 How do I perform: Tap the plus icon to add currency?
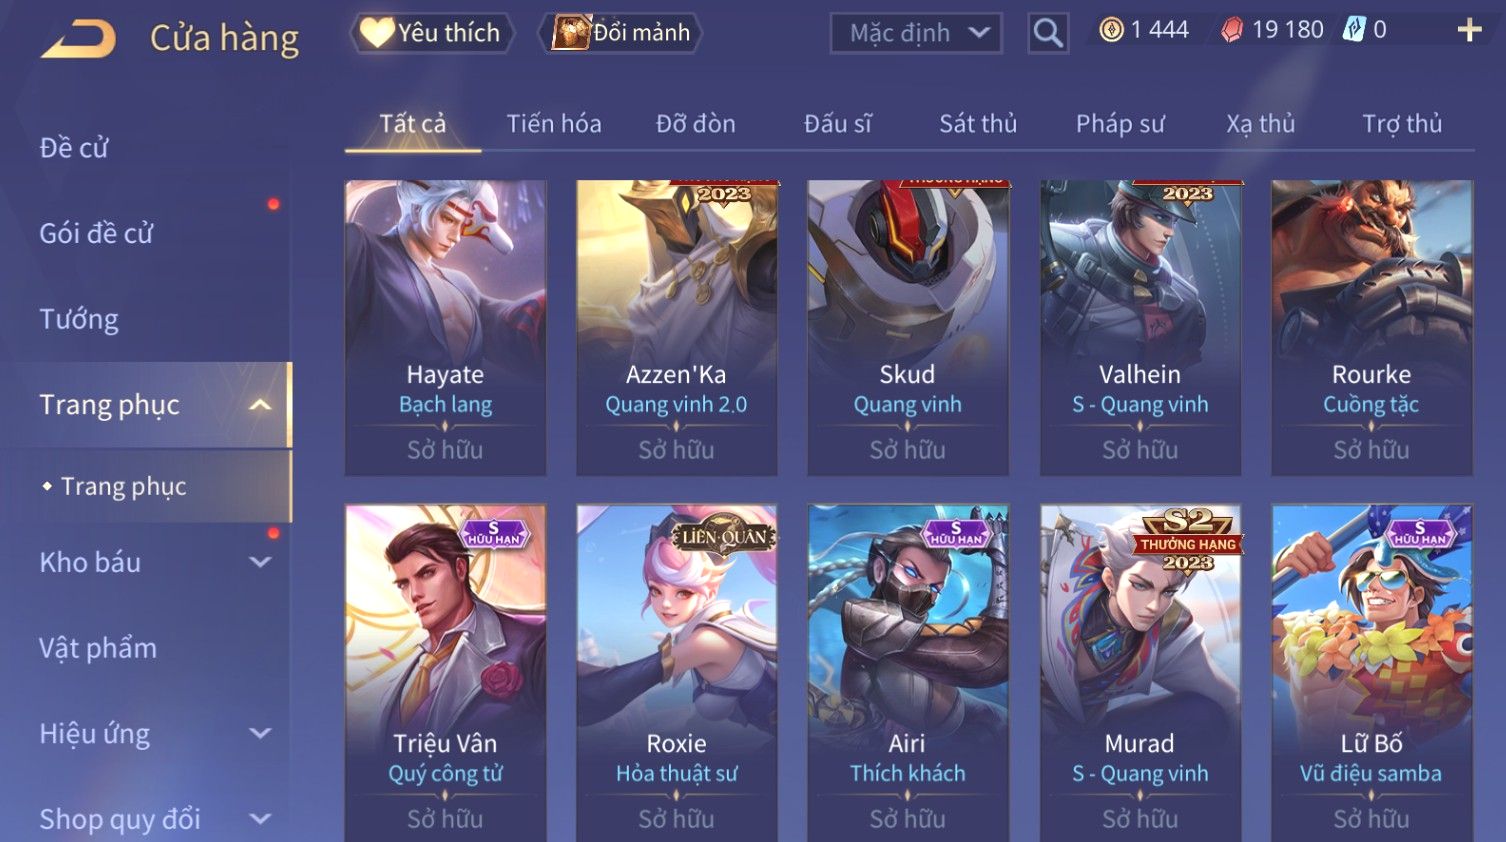click(1469, 30)
